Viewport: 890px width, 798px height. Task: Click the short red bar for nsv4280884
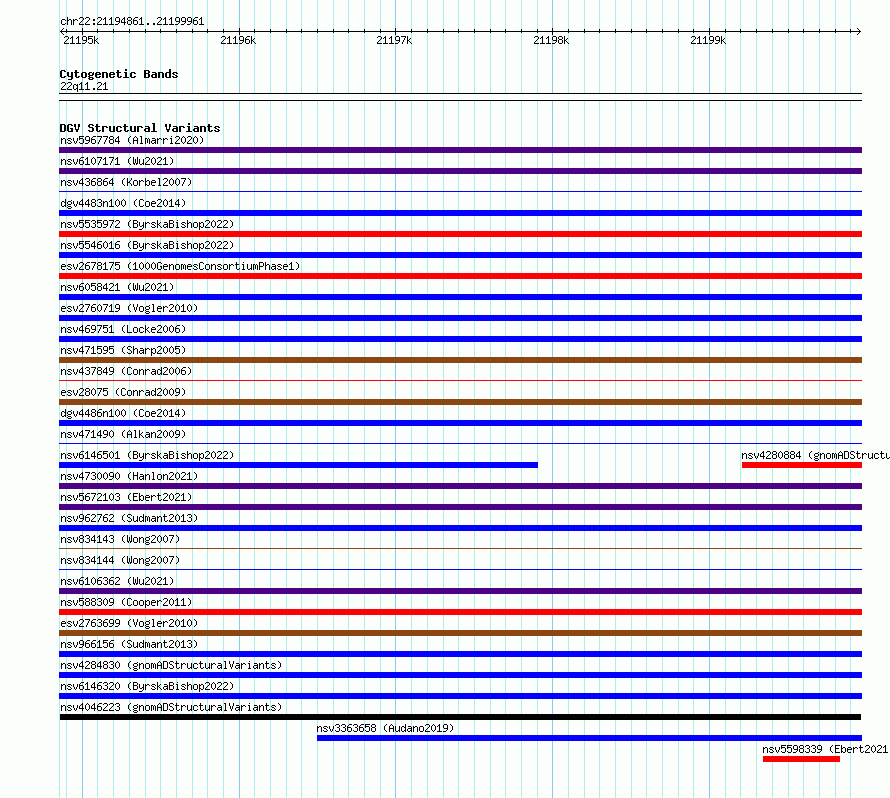pyautogui.click(x=802, y=465)
